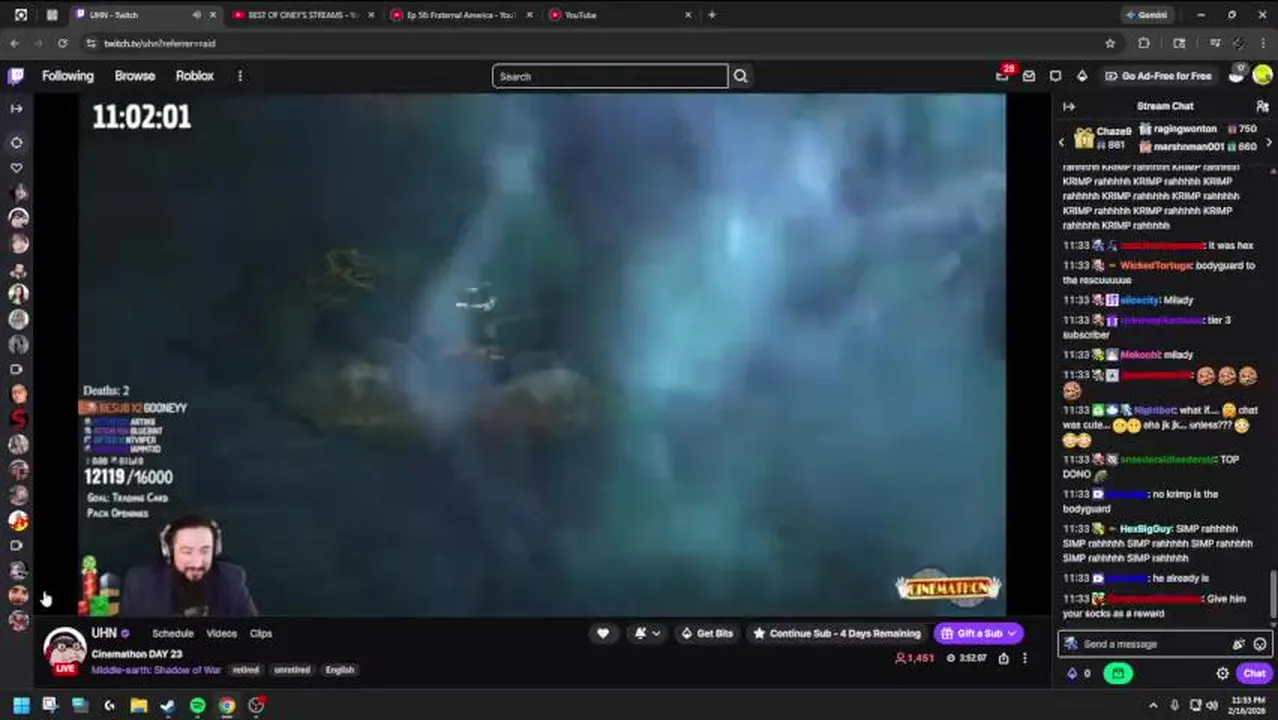Click the magnifier search button

[x=740, y=76]
